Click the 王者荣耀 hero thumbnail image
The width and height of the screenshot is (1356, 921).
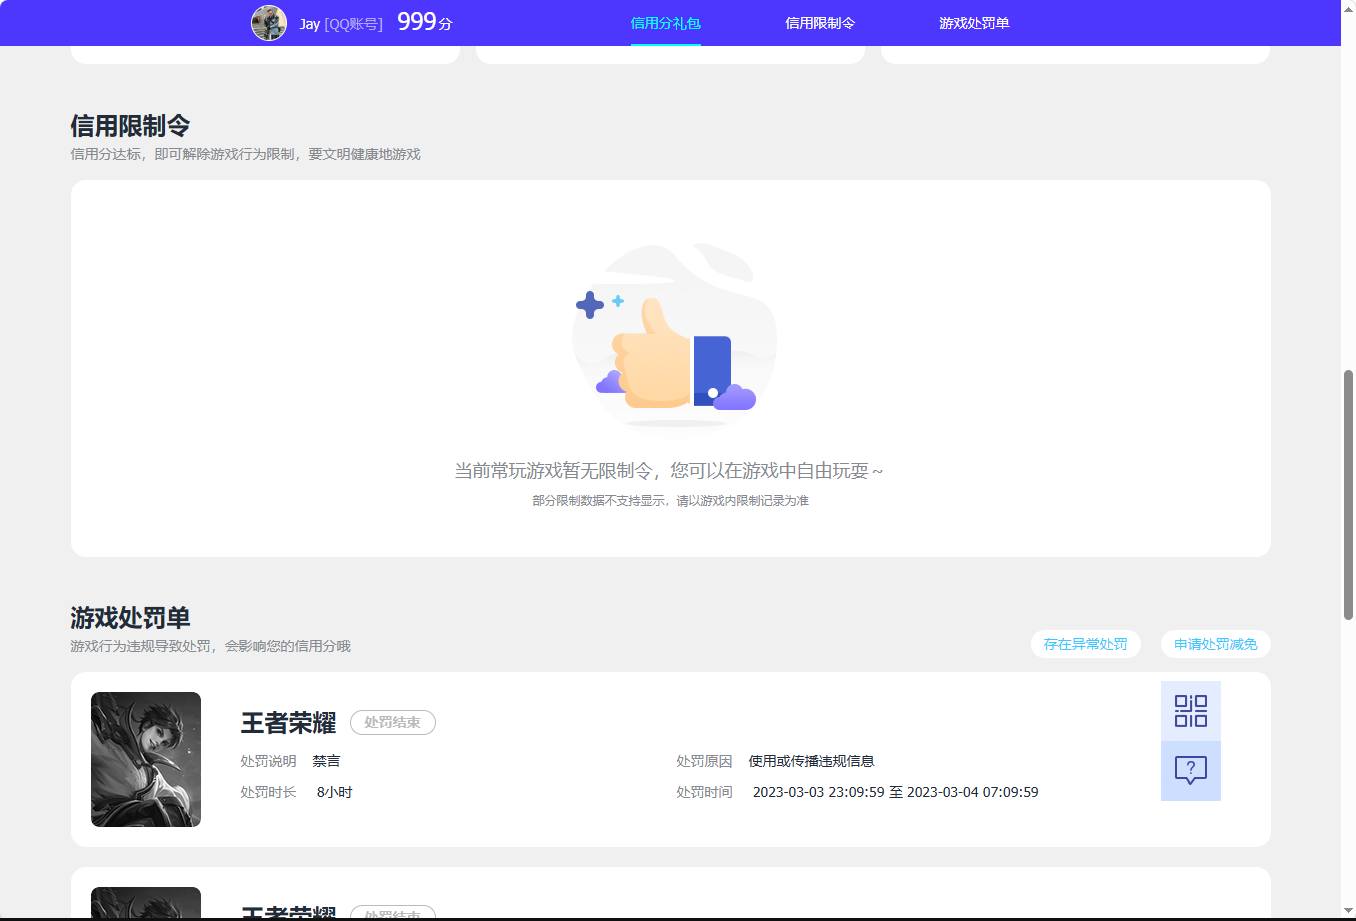(146, 759)
